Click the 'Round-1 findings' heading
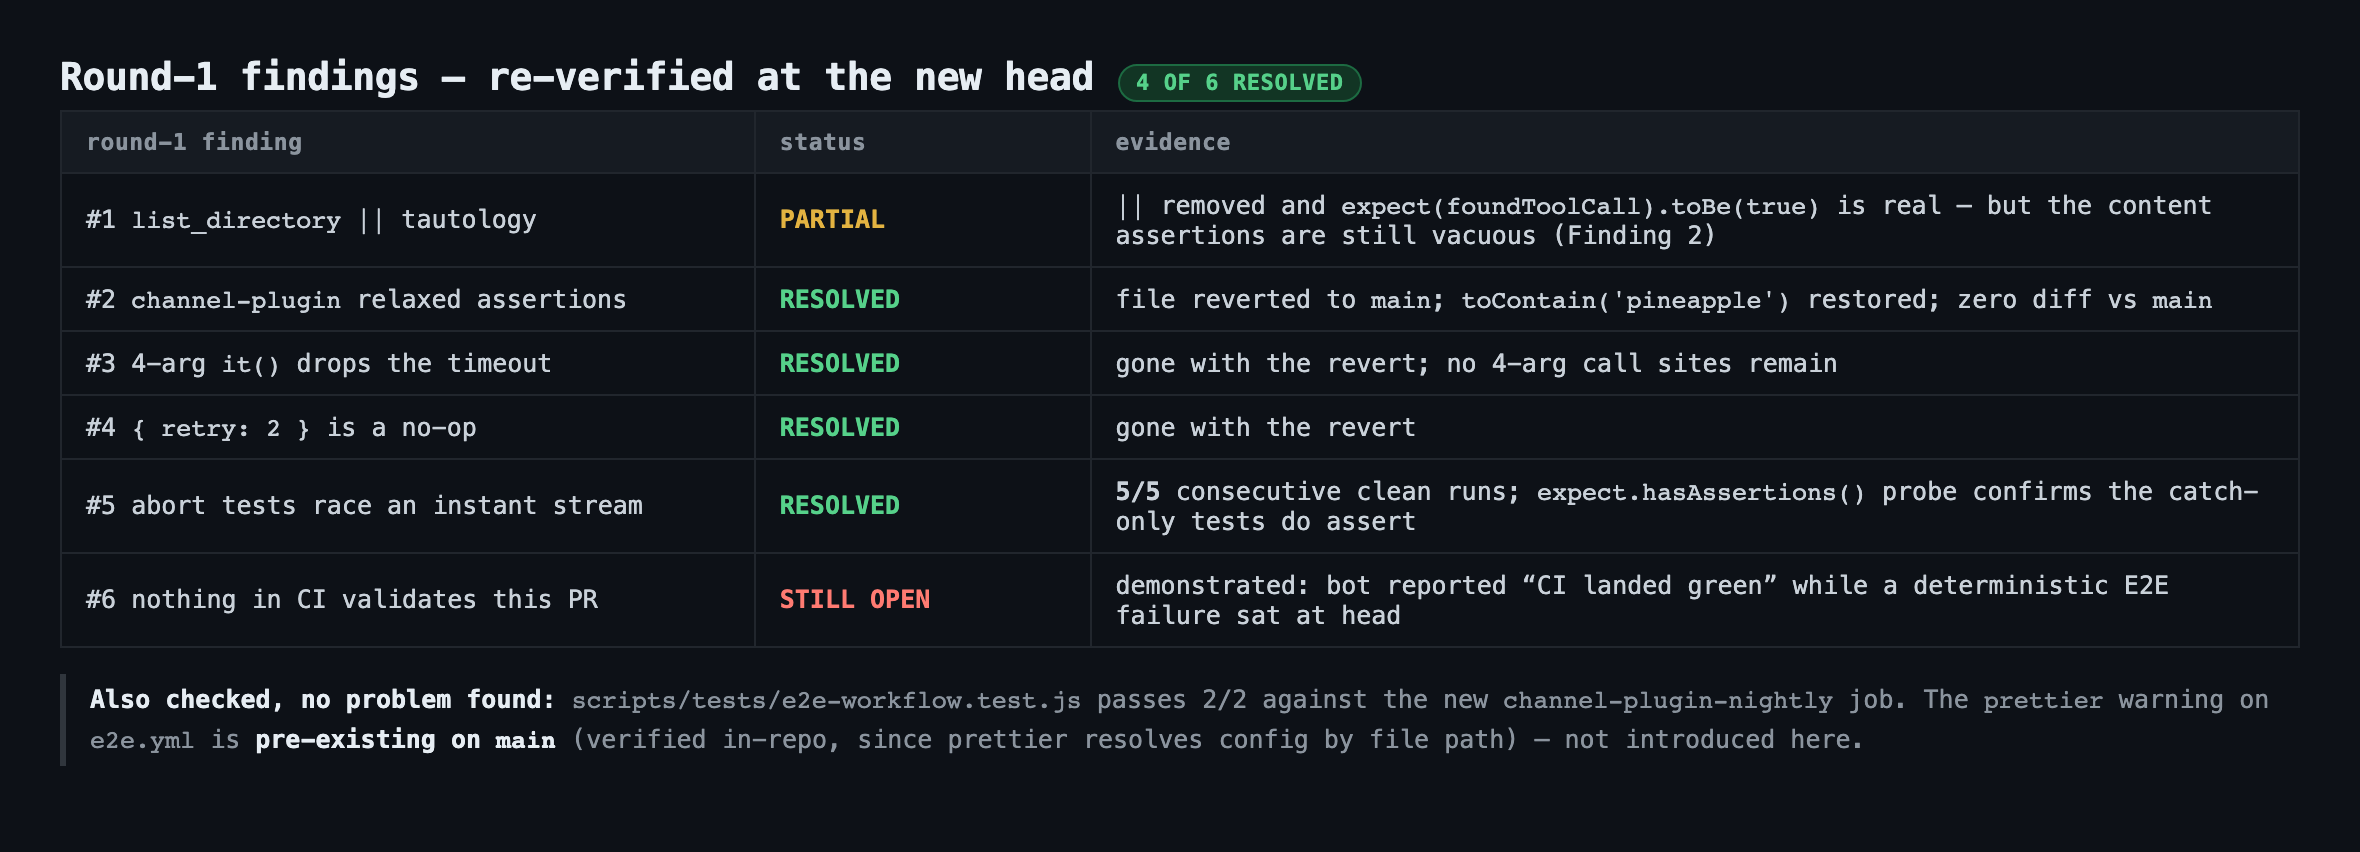The image size is (2360, 852). click(x=239, y=78)
